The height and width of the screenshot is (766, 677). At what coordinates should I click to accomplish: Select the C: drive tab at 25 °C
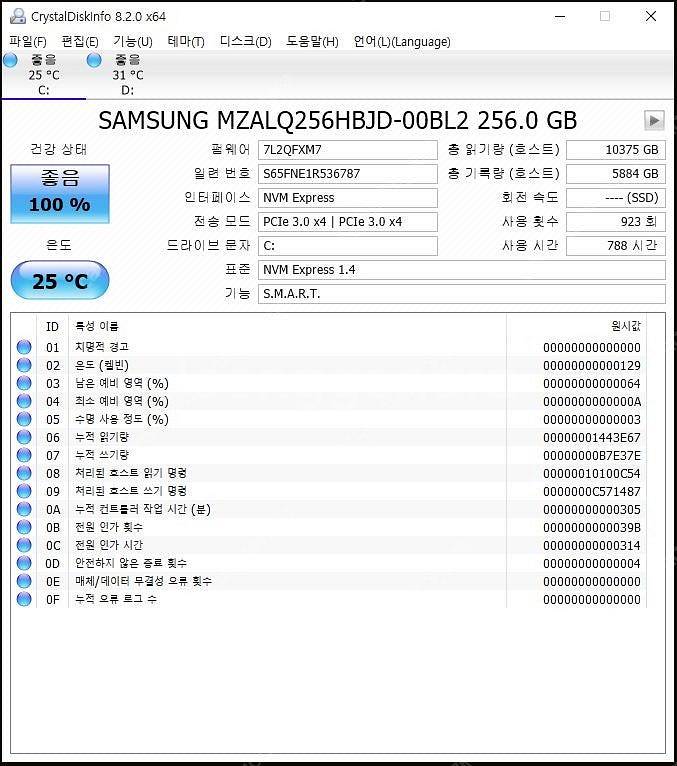(x=43, y=75)
